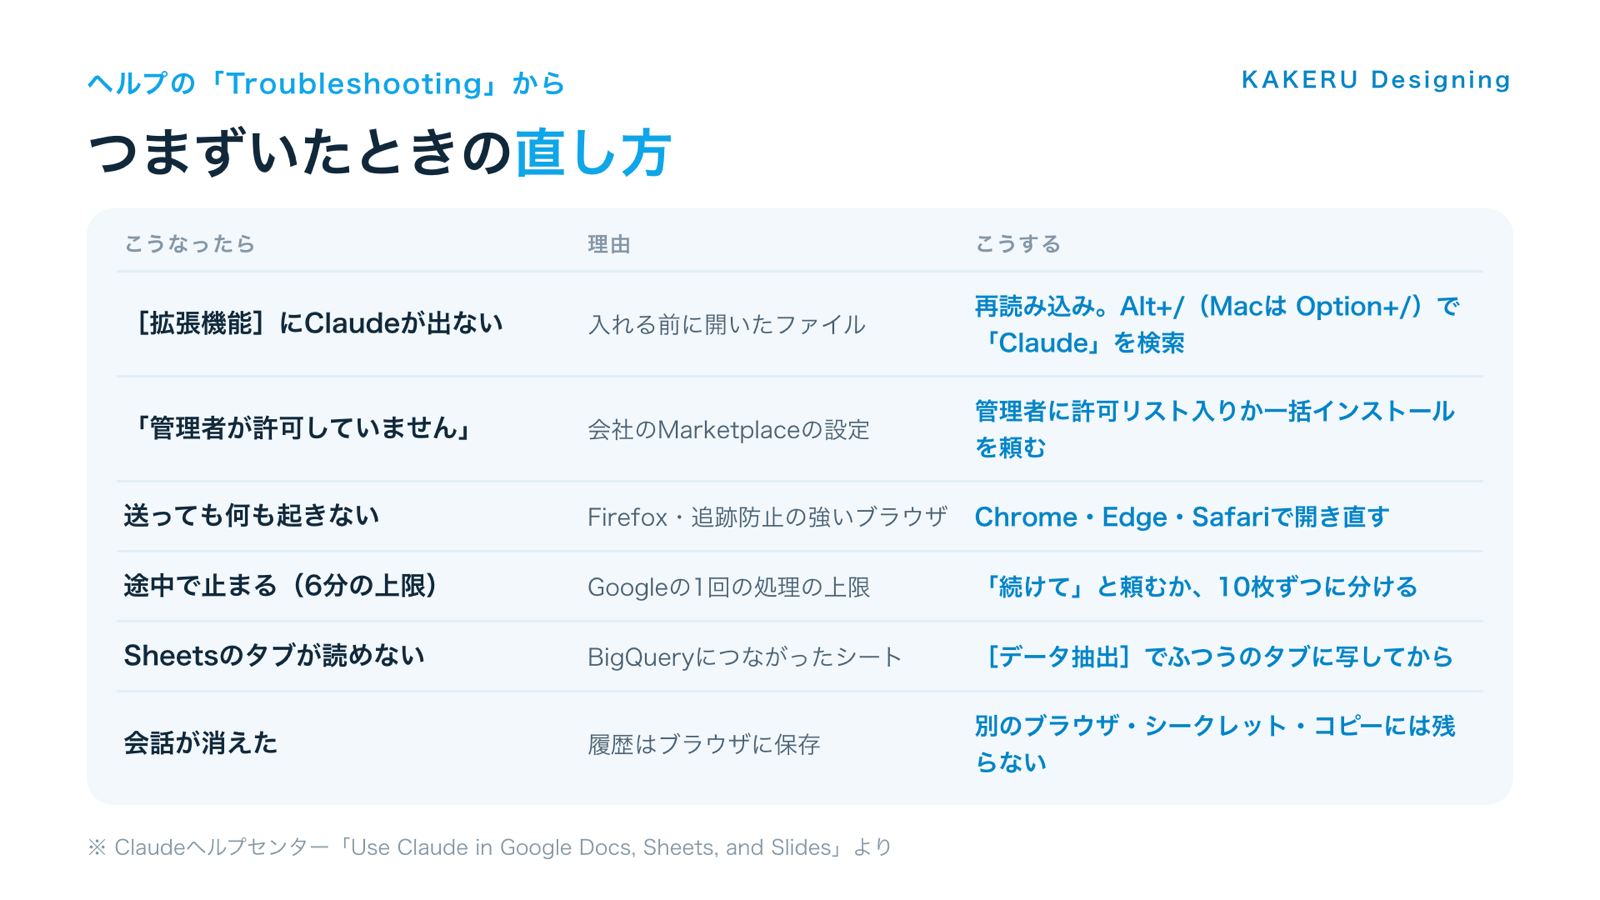Select the cell '会話が消えた'
This screenshot has height=900, width=1600.
click(x=200, y=743)
